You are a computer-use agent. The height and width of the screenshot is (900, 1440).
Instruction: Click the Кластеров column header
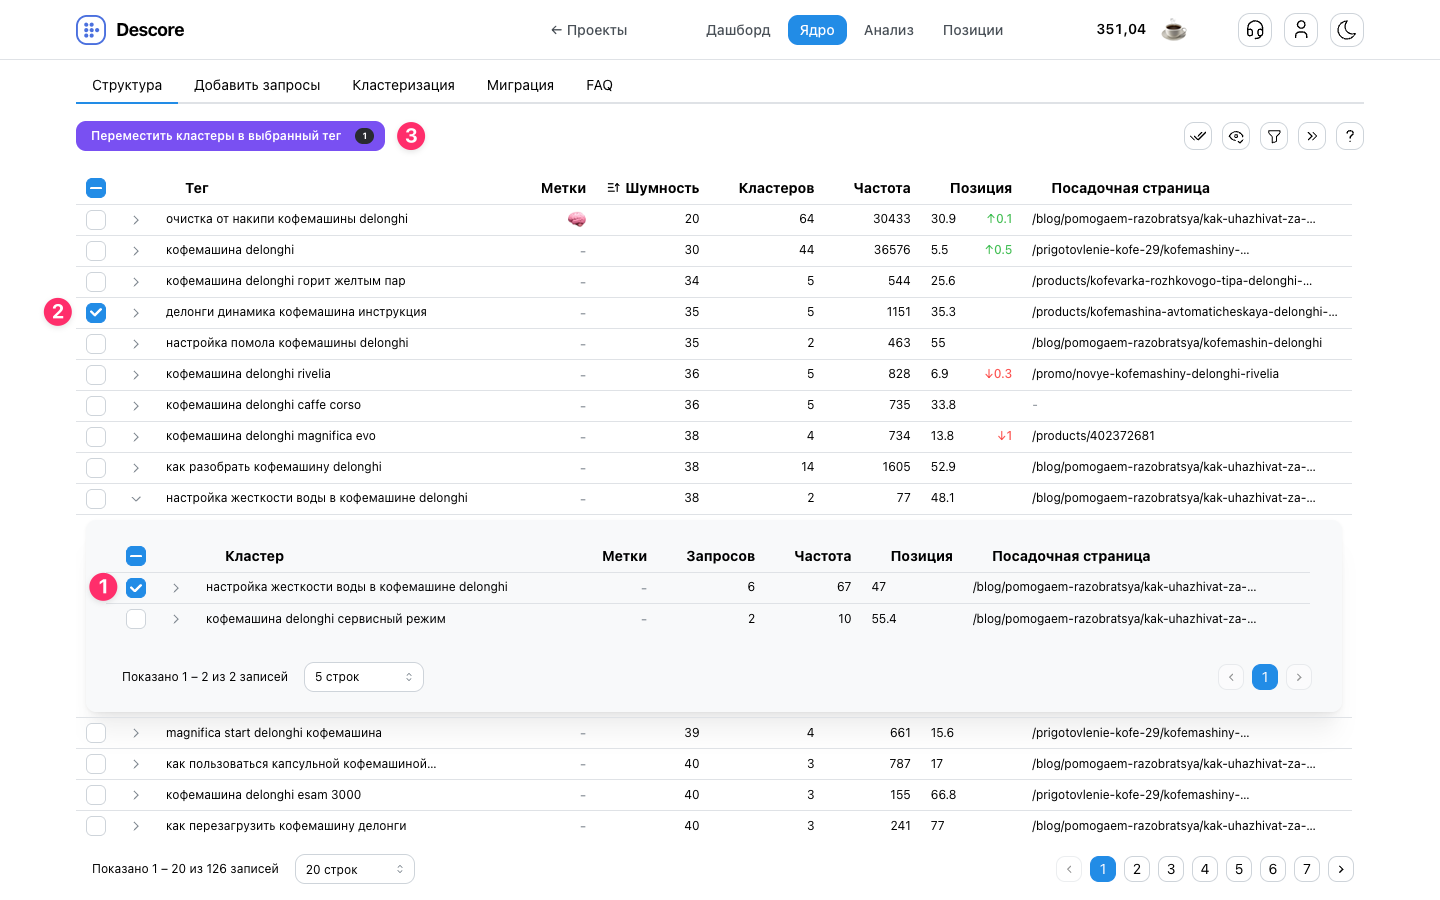(776, 188)
